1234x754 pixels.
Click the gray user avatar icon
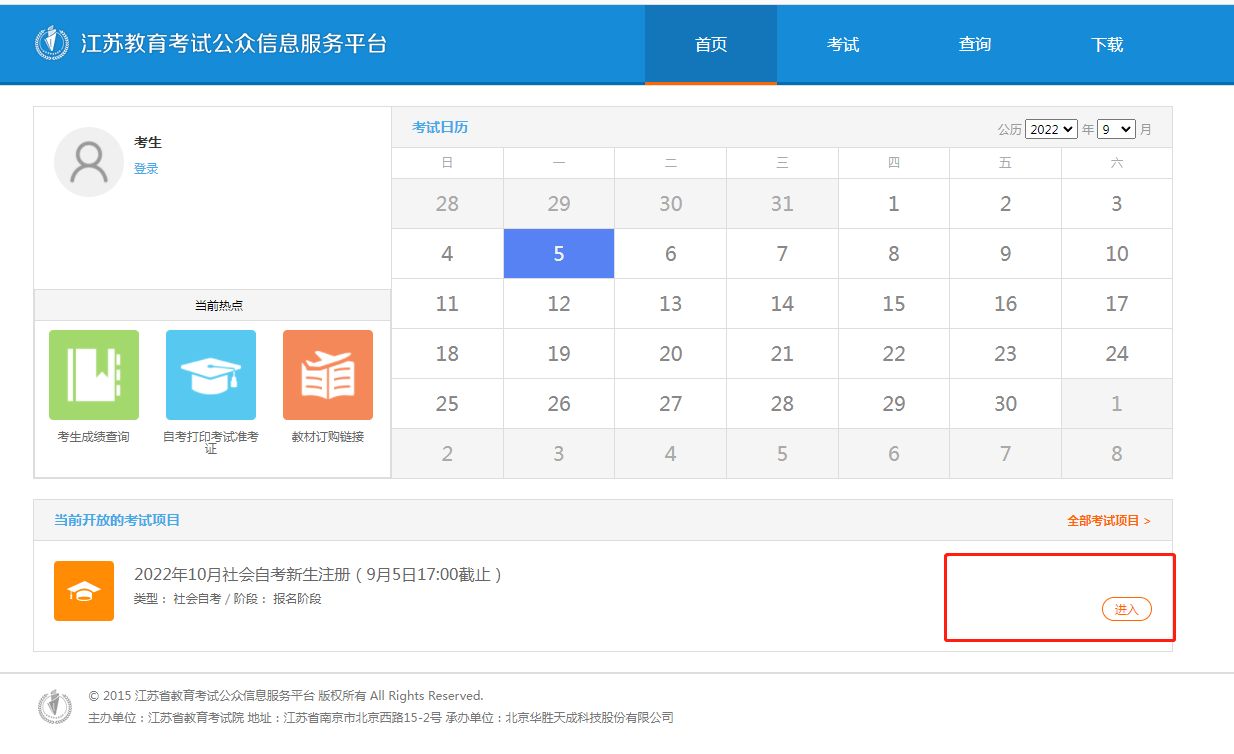(89, 162)
